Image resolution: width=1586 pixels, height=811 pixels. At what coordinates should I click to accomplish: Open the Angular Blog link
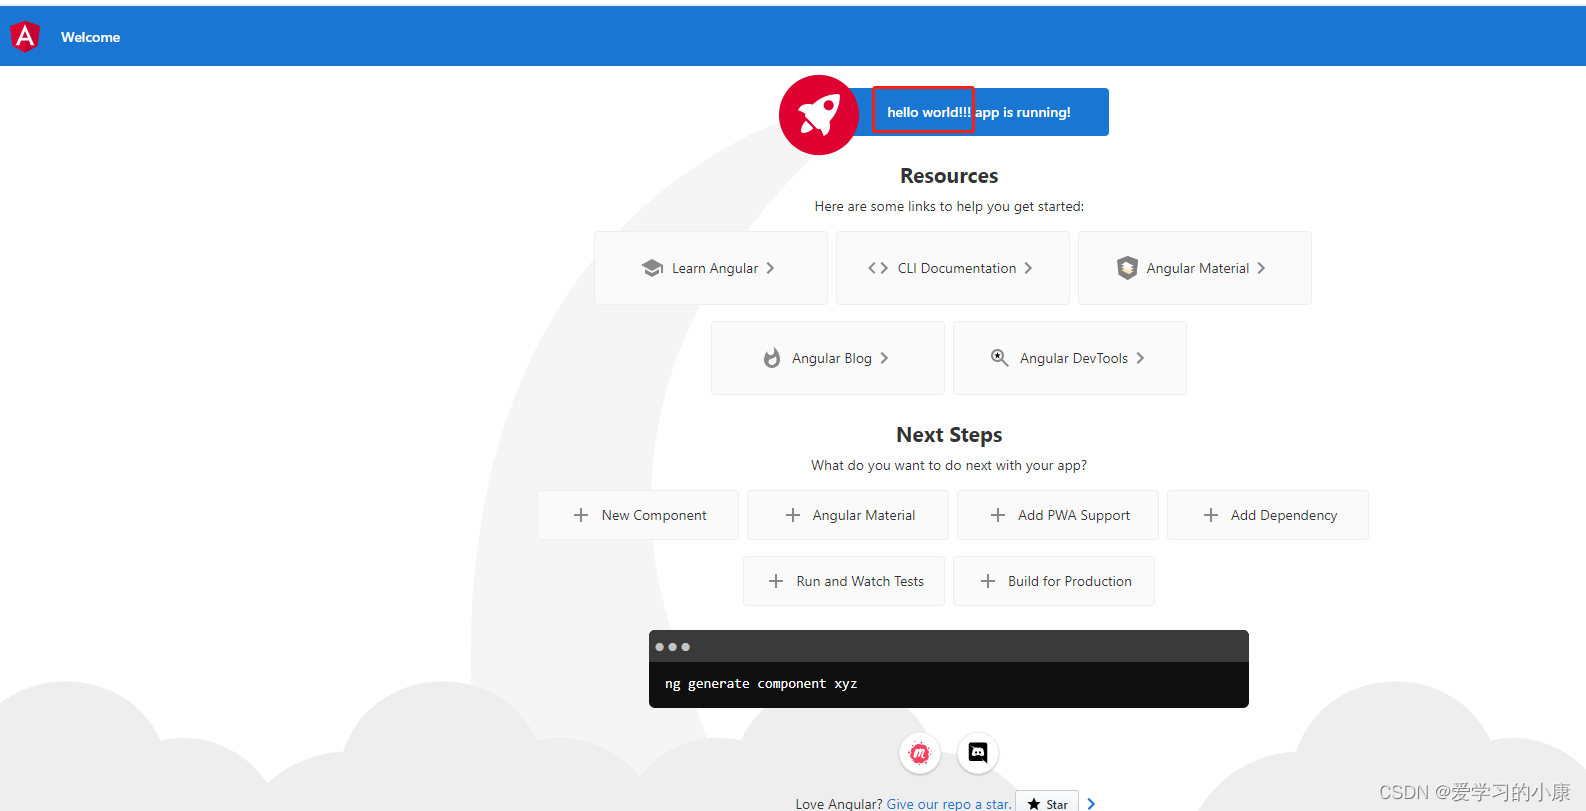[x=828, y=358]
